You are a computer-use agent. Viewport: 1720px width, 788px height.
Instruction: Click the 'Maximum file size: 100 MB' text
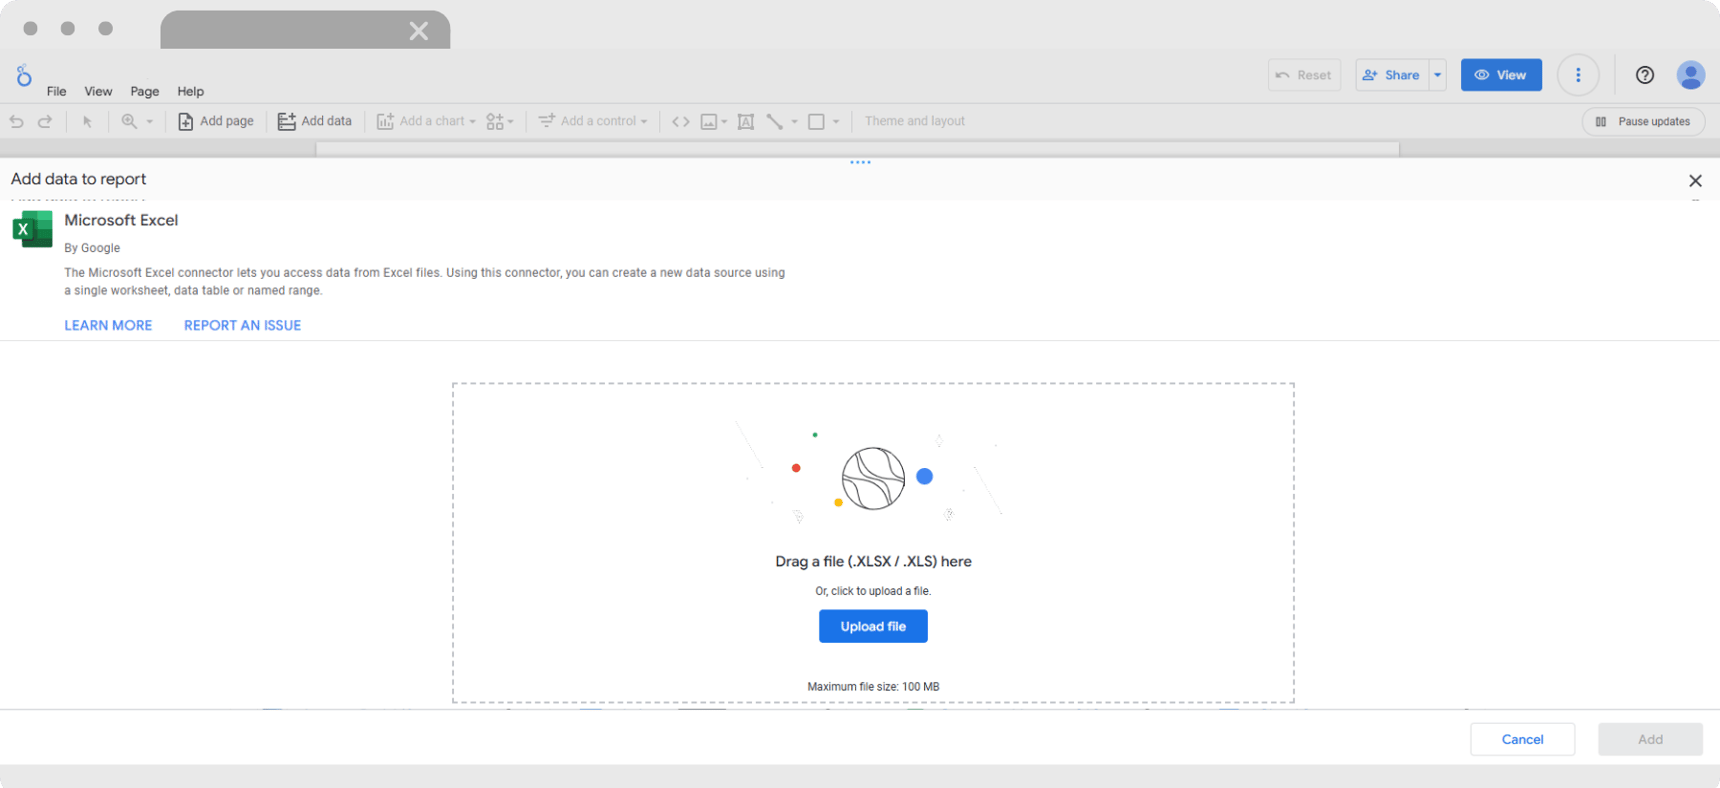tap(873, 687)
